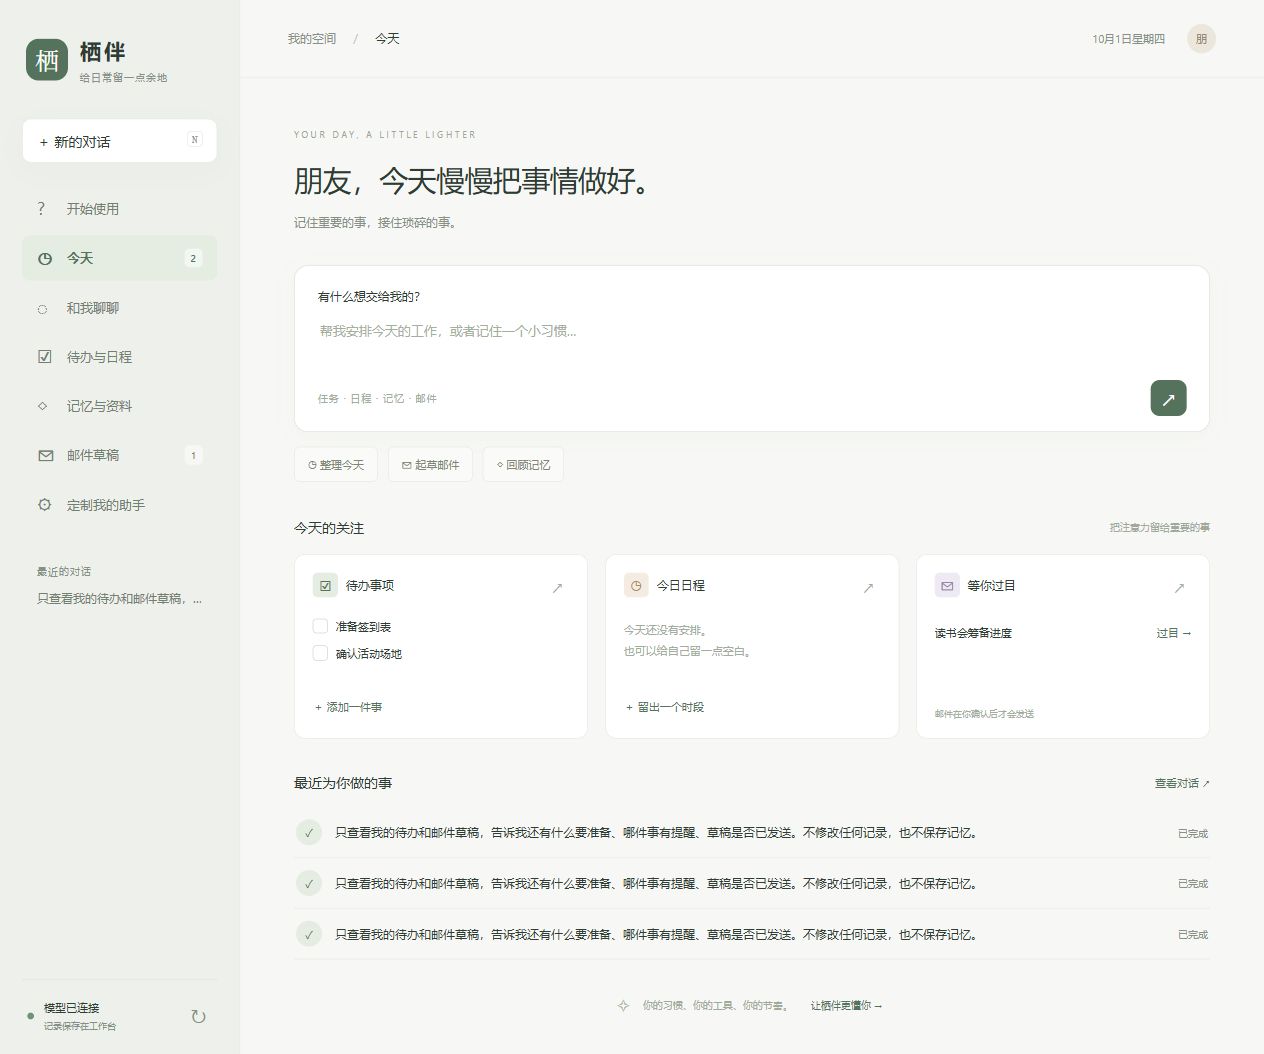
Task: Click the first activity's 已完成 status
Action: tap(1193, 833)
